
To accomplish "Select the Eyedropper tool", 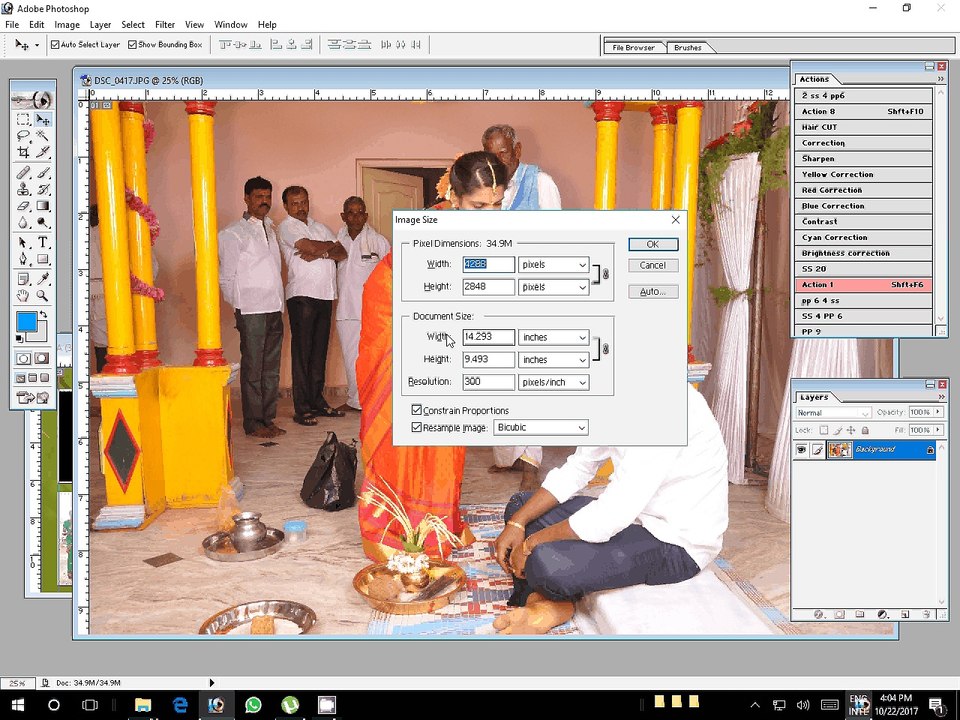I will pos(42,280).
